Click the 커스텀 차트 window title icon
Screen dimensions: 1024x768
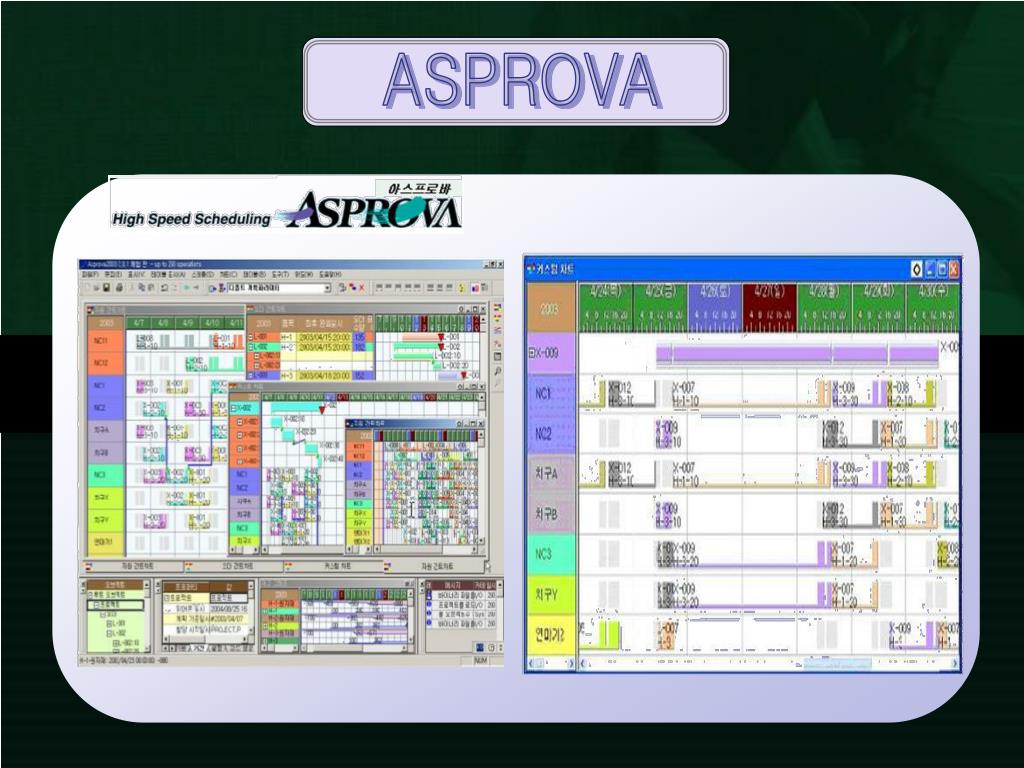[x=531, y=268]
